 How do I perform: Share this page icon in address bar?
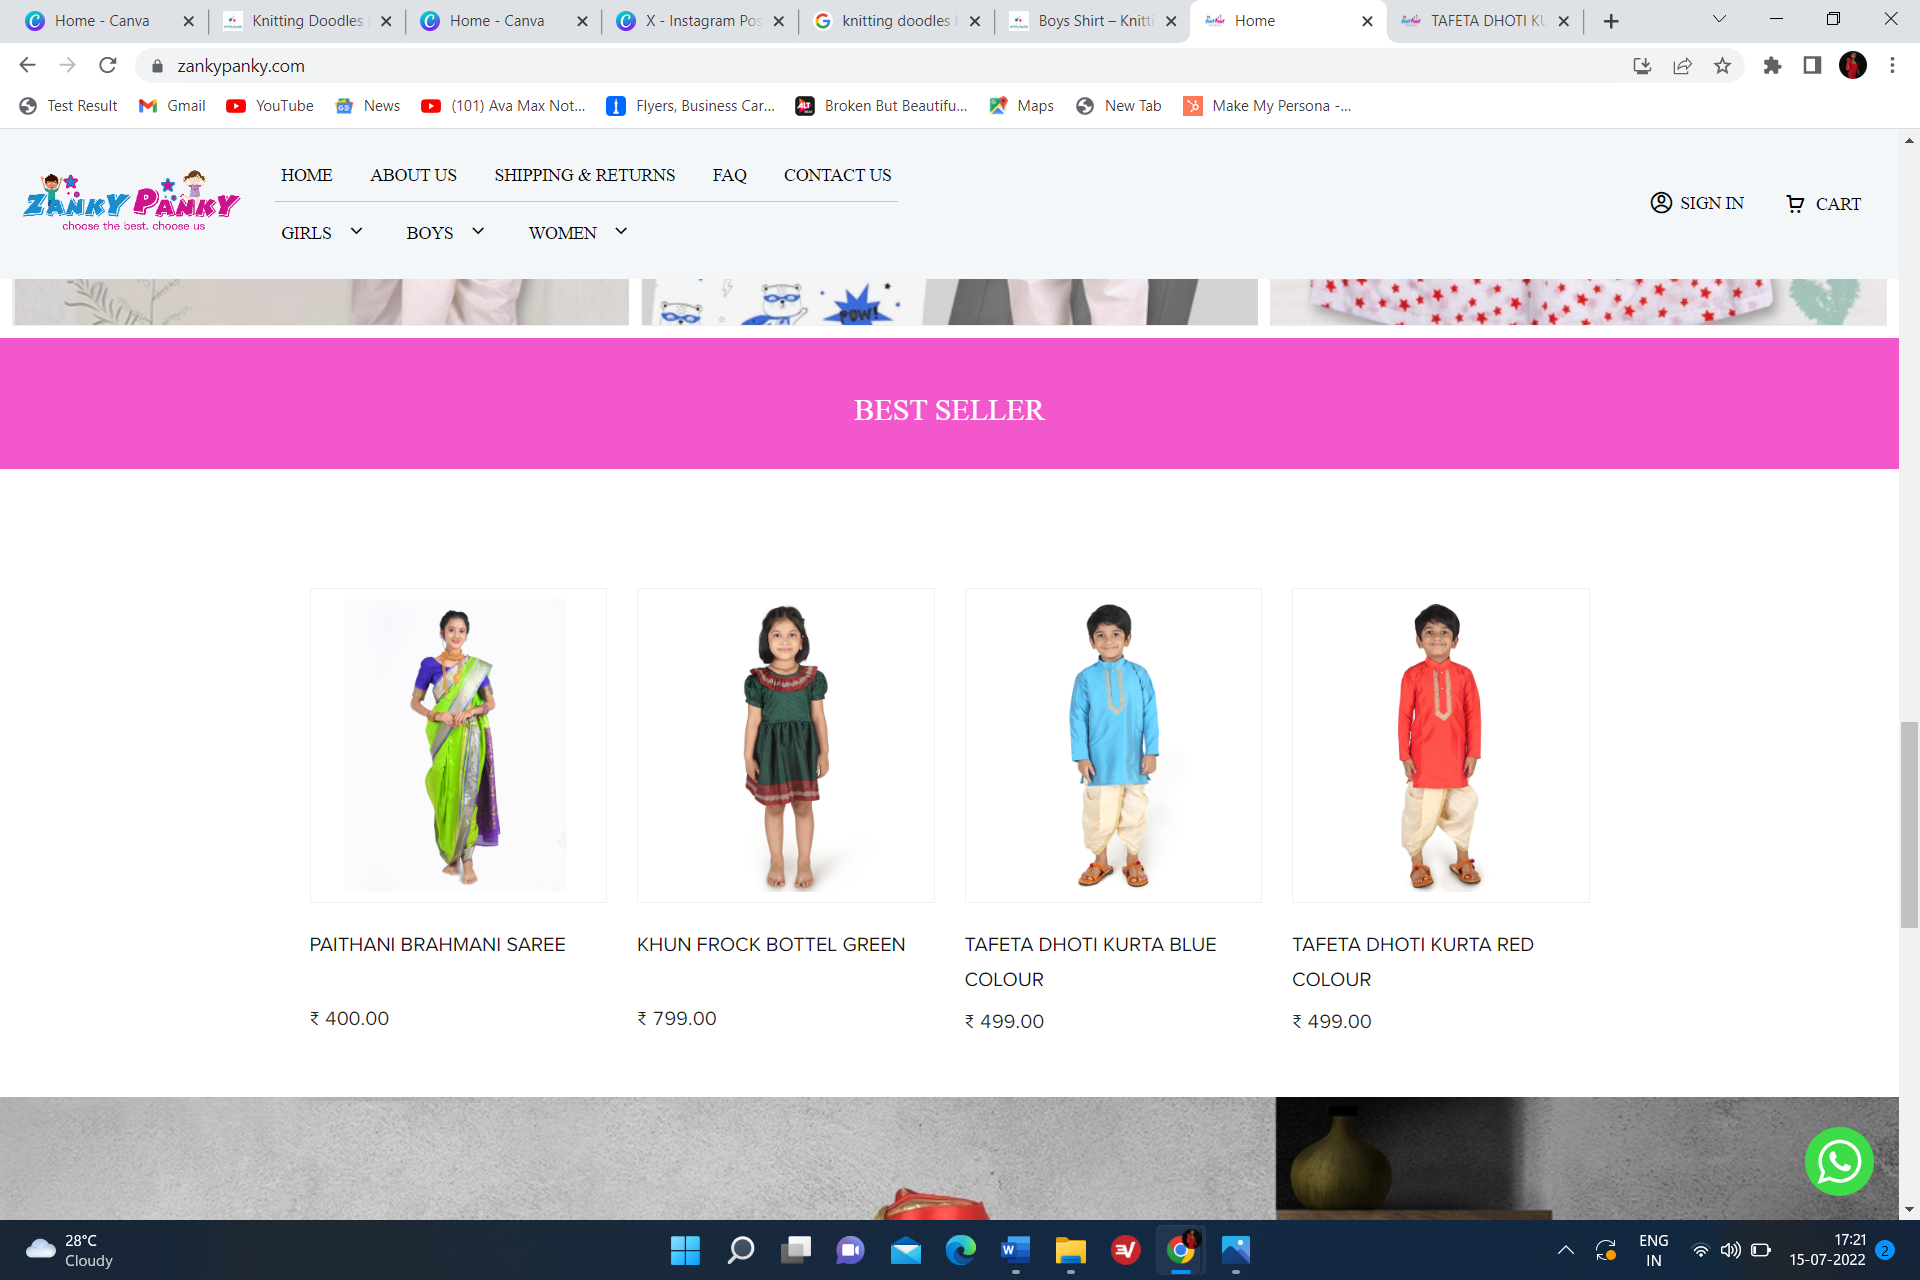(x=1682, y=66)
